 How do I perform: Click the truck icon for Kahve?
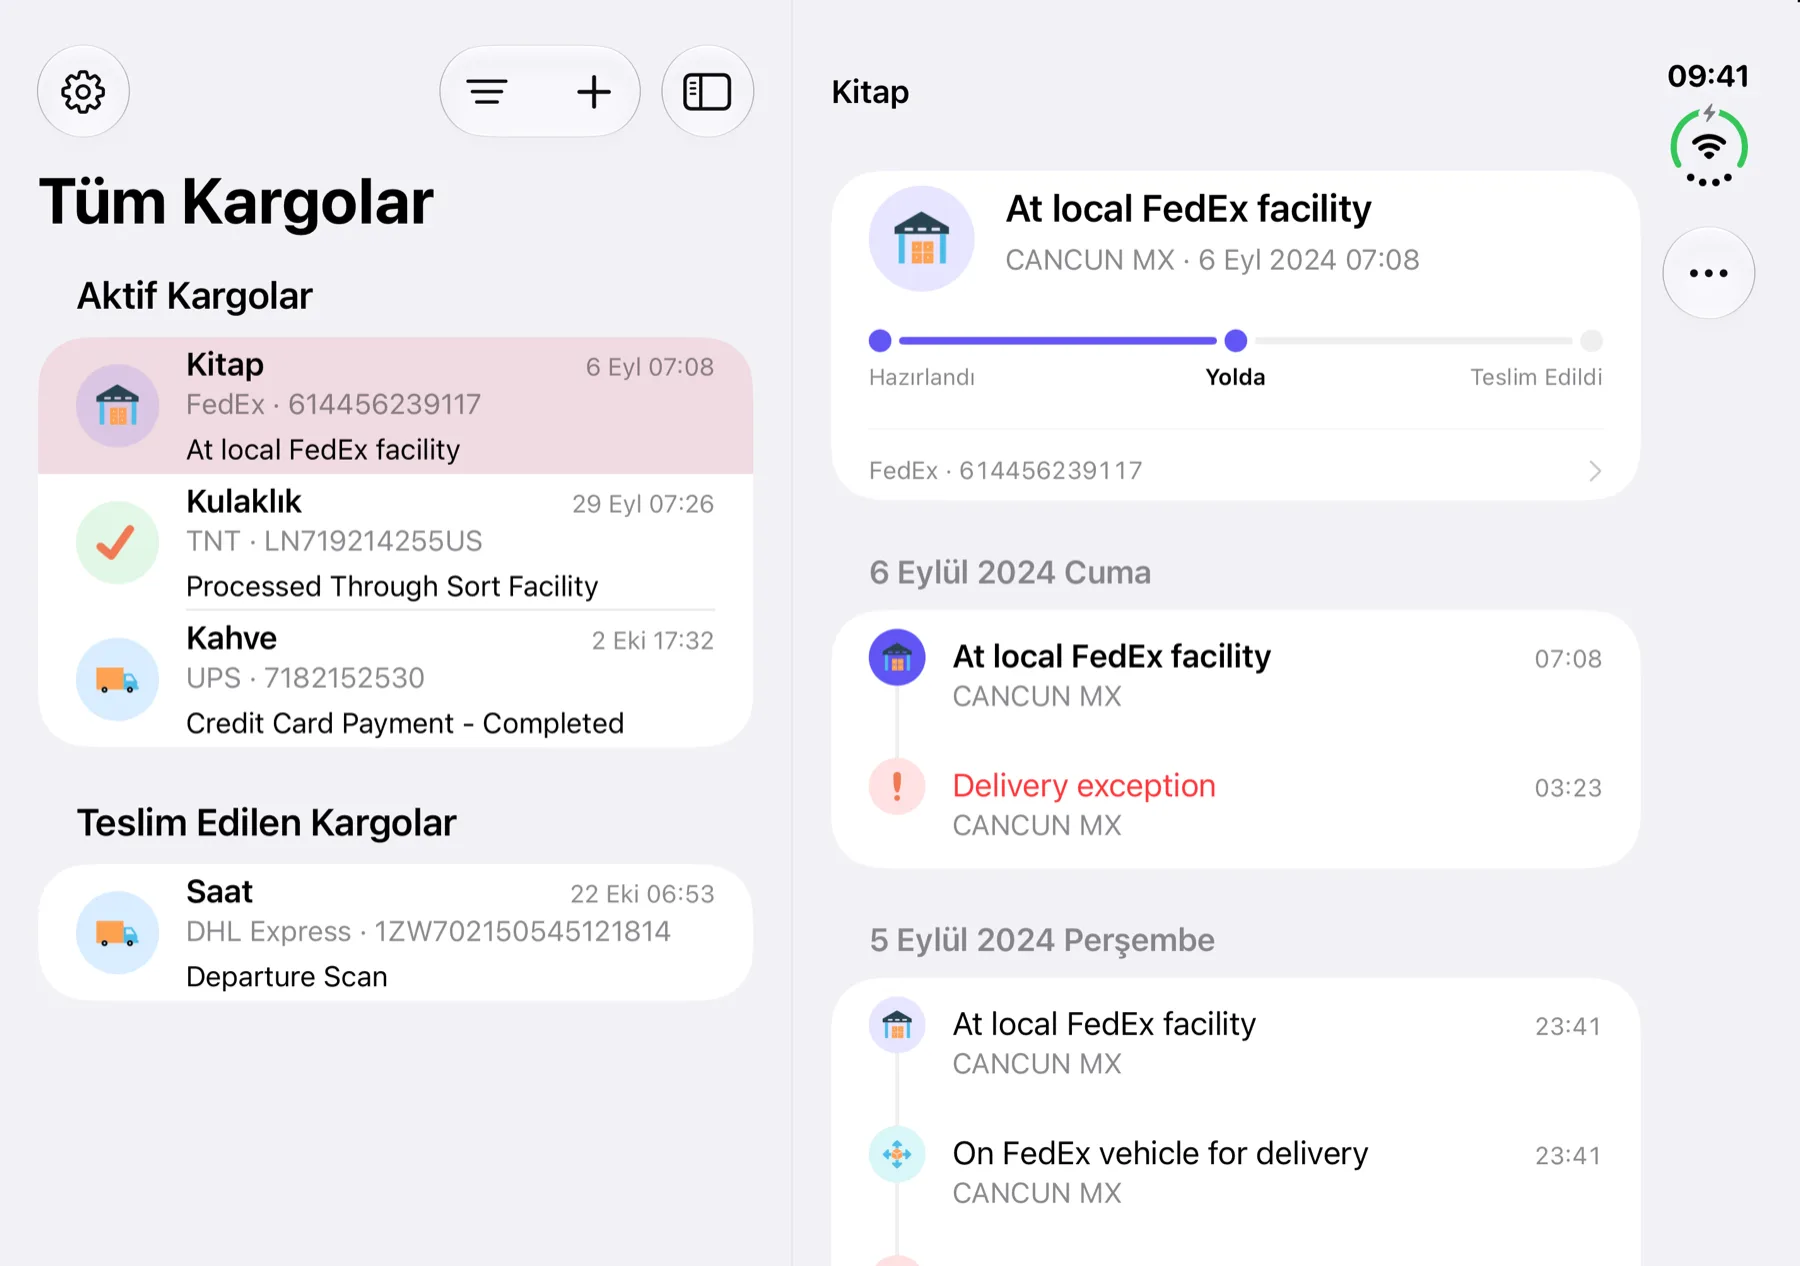(x=117, y=679)
